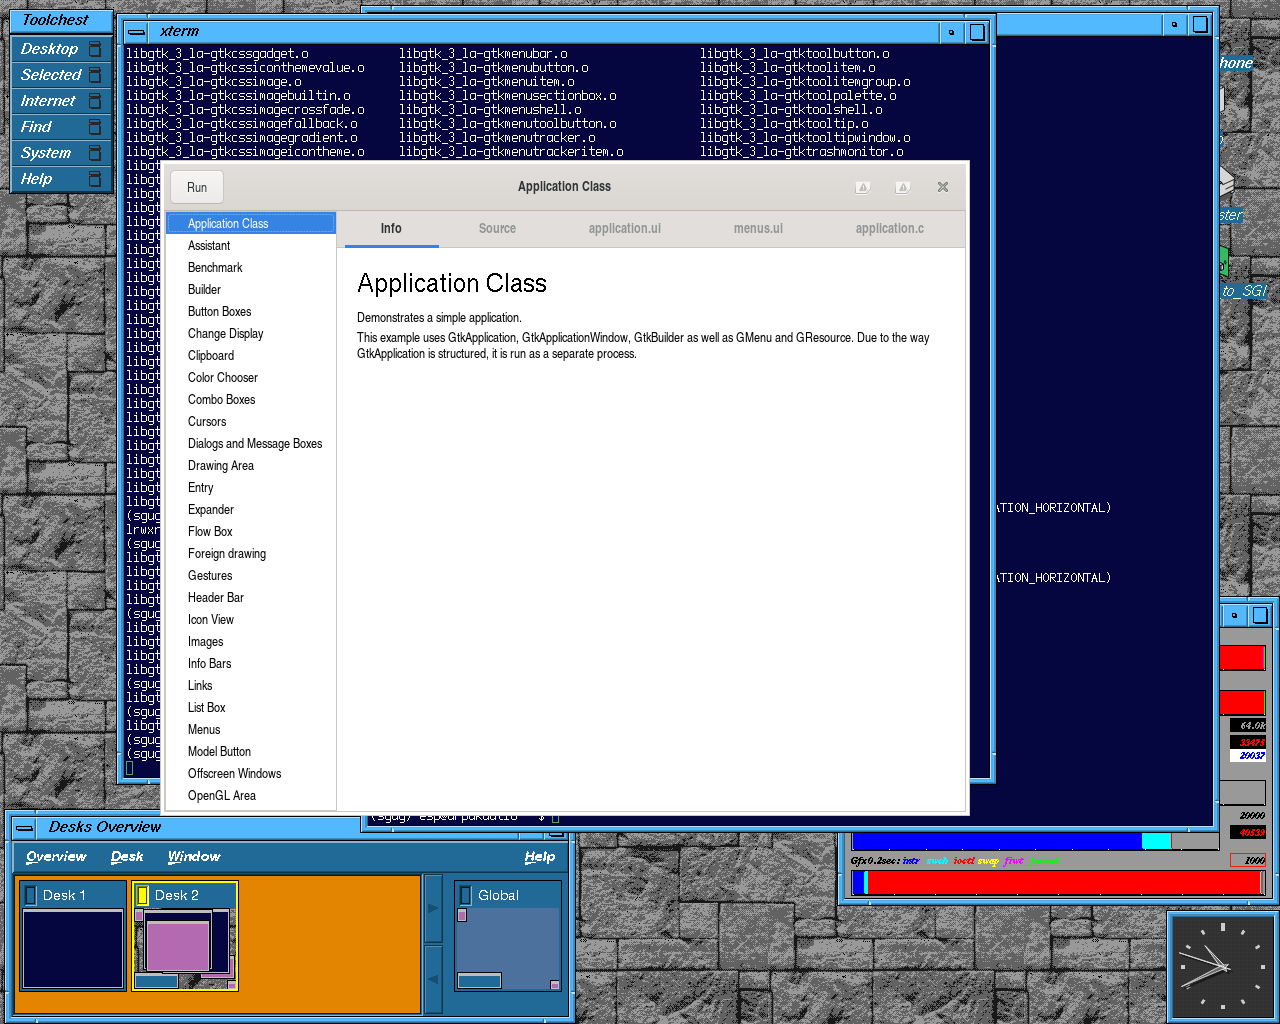
Task: Maximize the system monitor window at right
Action: [1260, 615]
